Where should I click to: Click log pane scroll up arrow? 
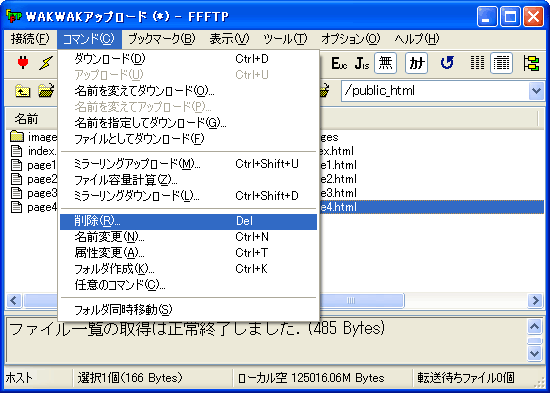tap(535, 327)
